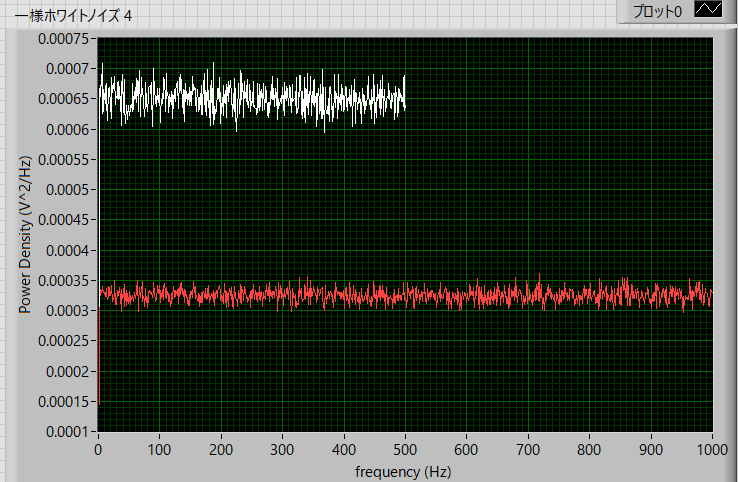Click the 0.00065 y-axis tick label
738x482 pixels.
click(63, 99)
